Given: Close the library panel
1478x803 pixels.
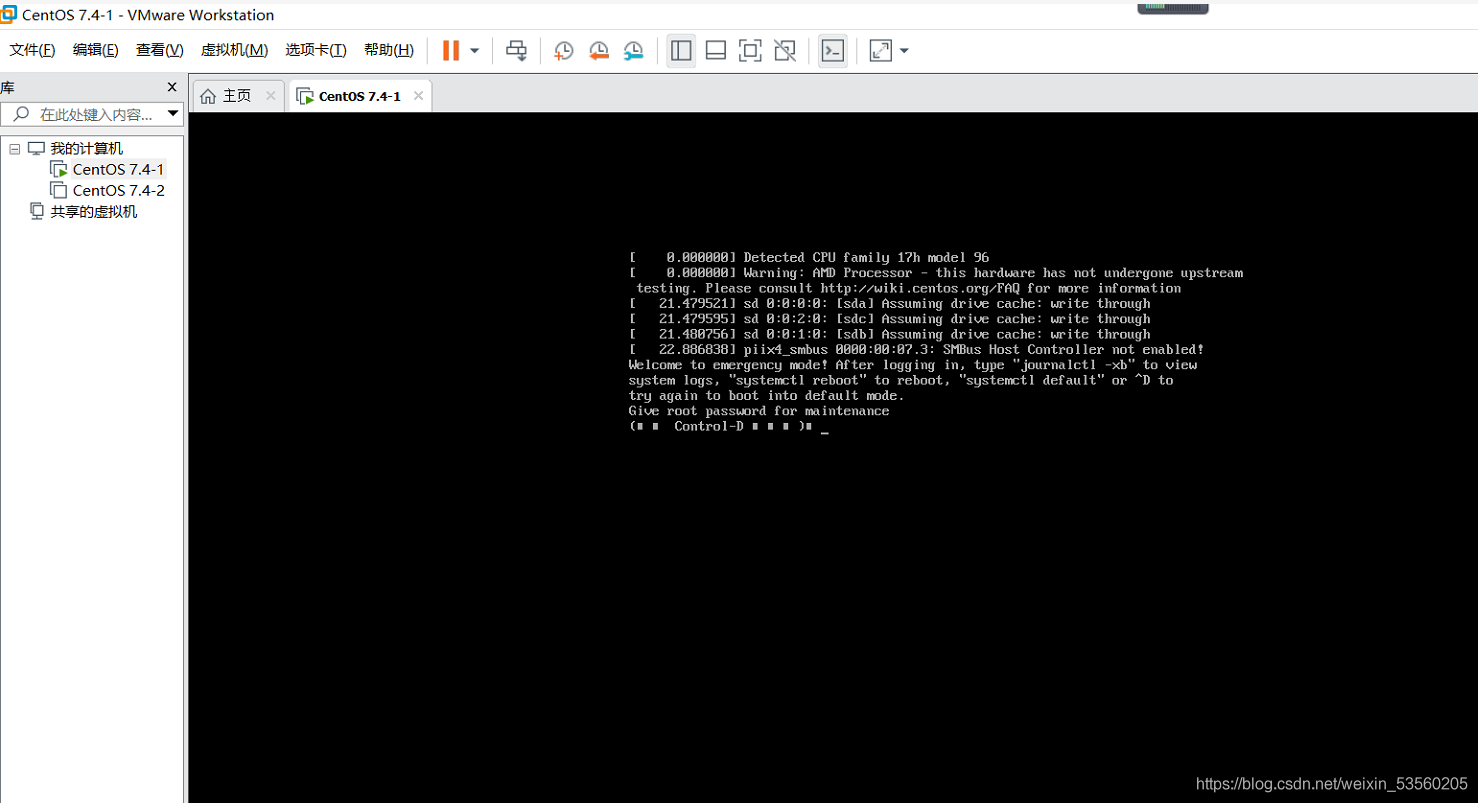Looking at the screenshot, I should click(x=172, y=87).
